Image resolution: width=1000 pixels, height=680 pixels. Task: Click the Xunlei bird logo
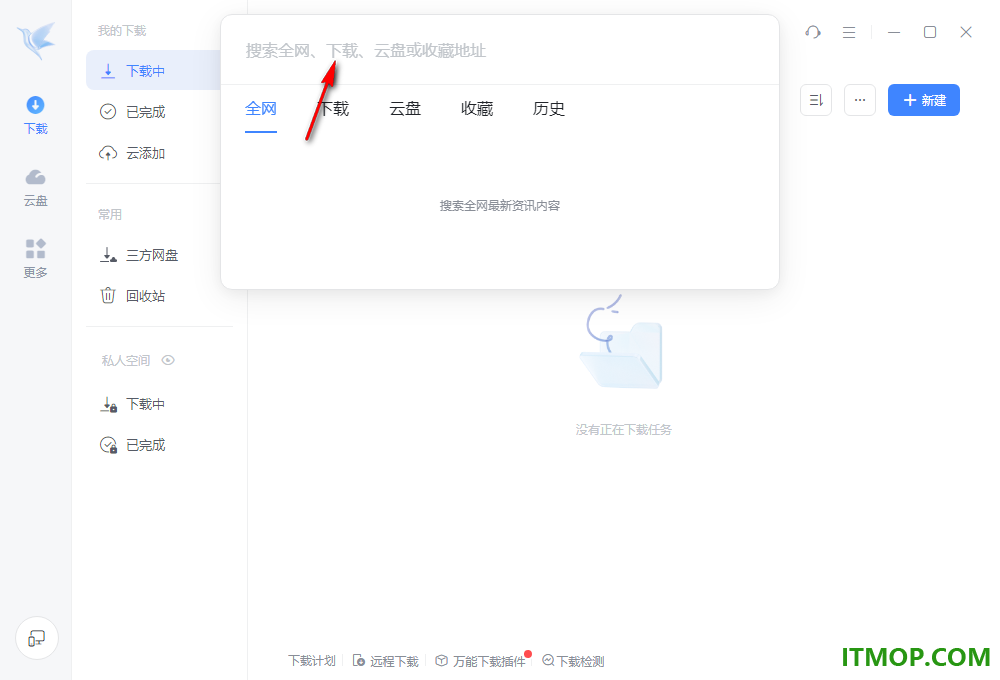click(36, 41)
